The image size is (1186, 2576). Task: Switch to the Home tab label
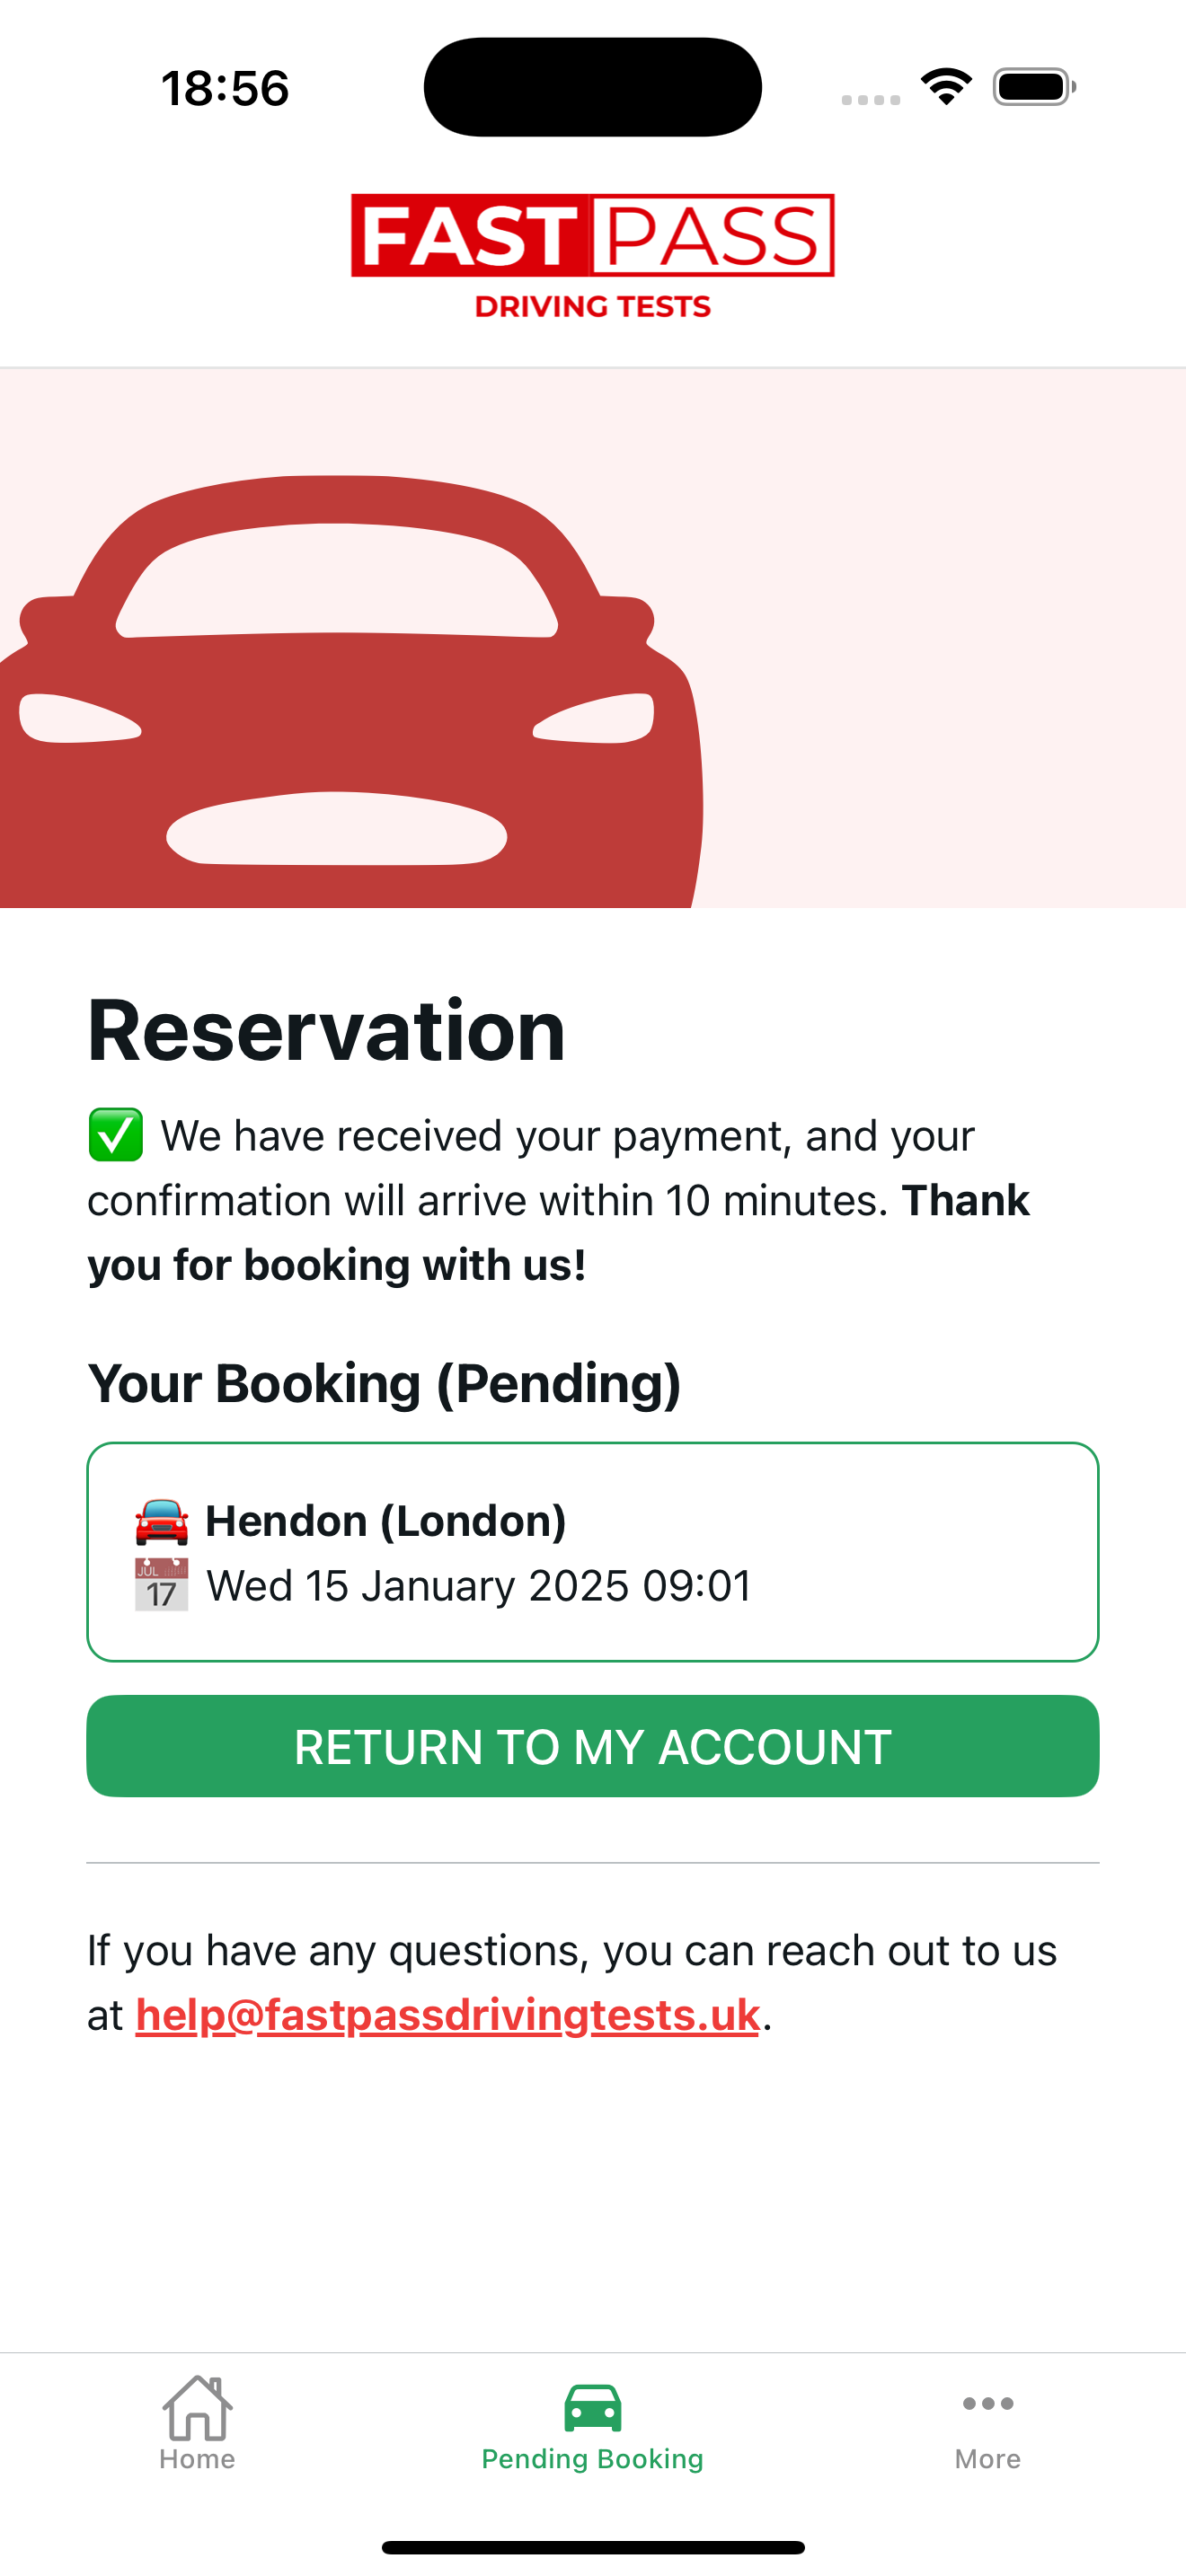click(x=197, y=2459)
